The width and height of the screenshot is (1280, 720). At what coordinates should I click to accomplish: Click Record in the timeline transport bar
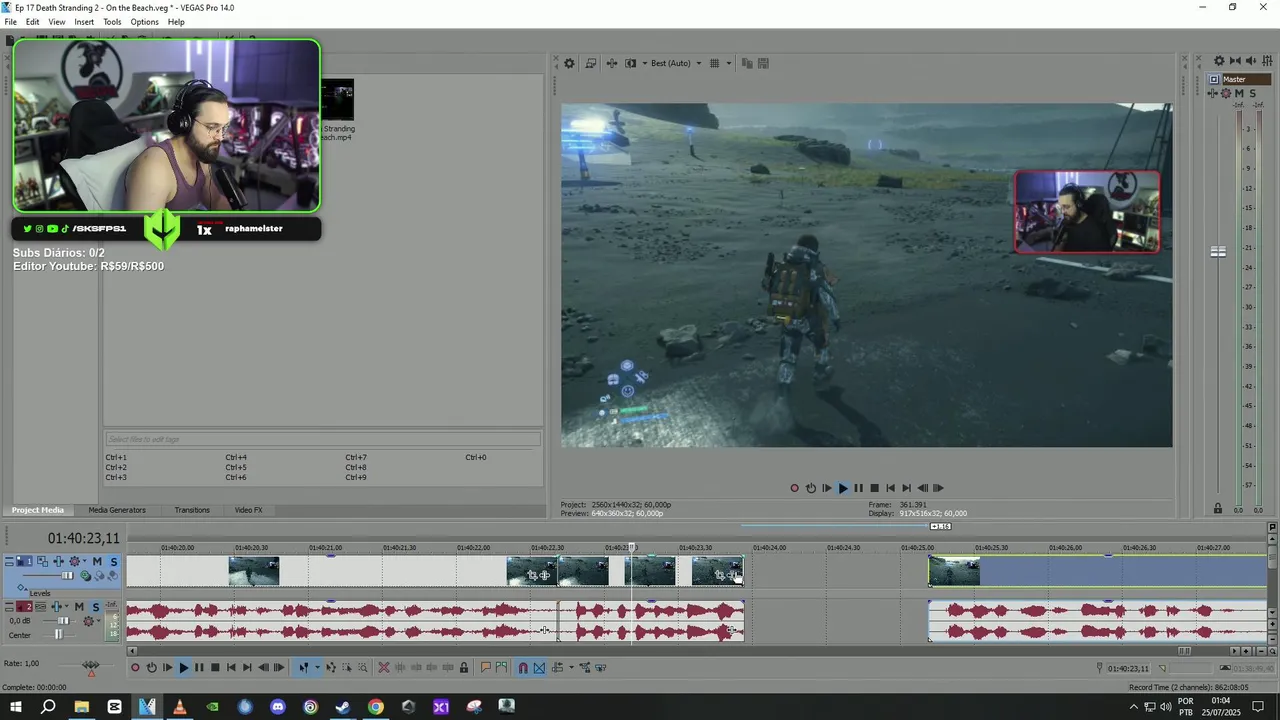(135, 667)
